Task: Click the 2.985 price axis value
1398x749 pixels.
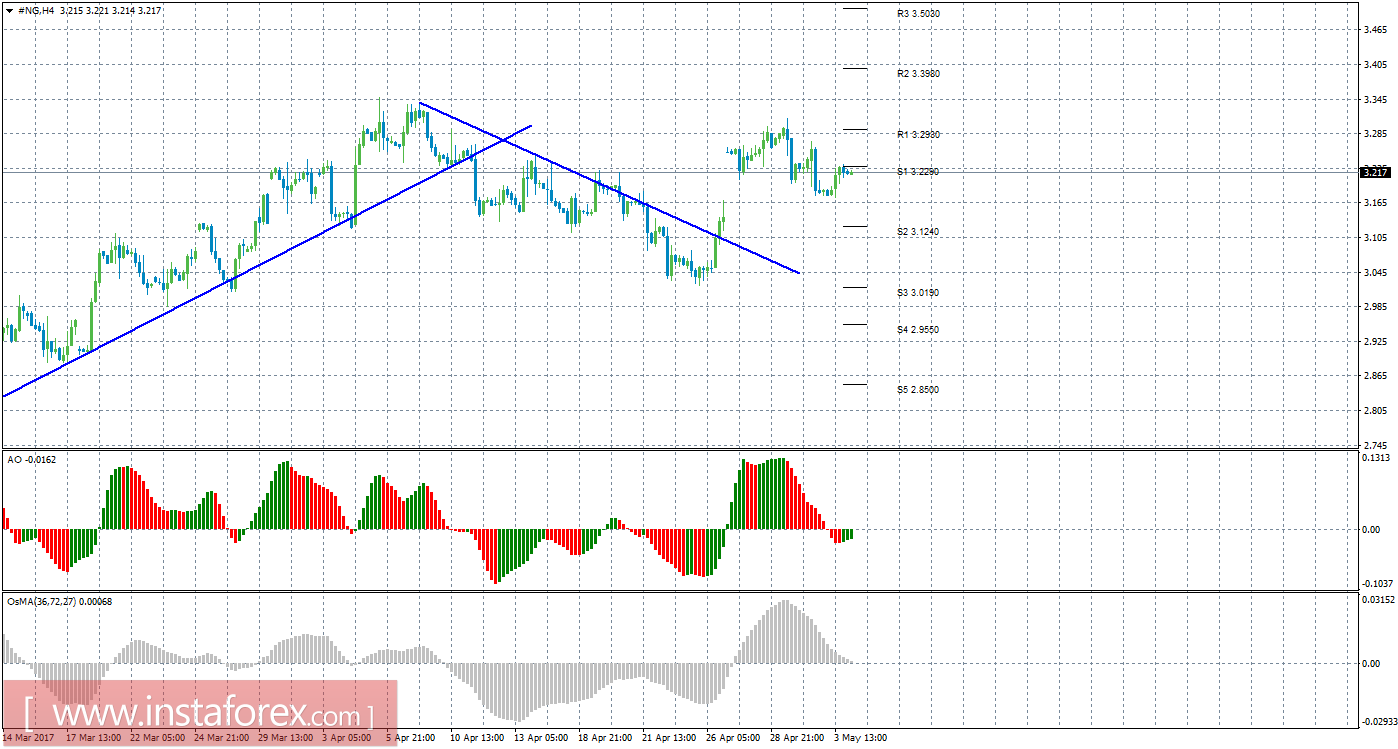Action: coord(1377,307)
